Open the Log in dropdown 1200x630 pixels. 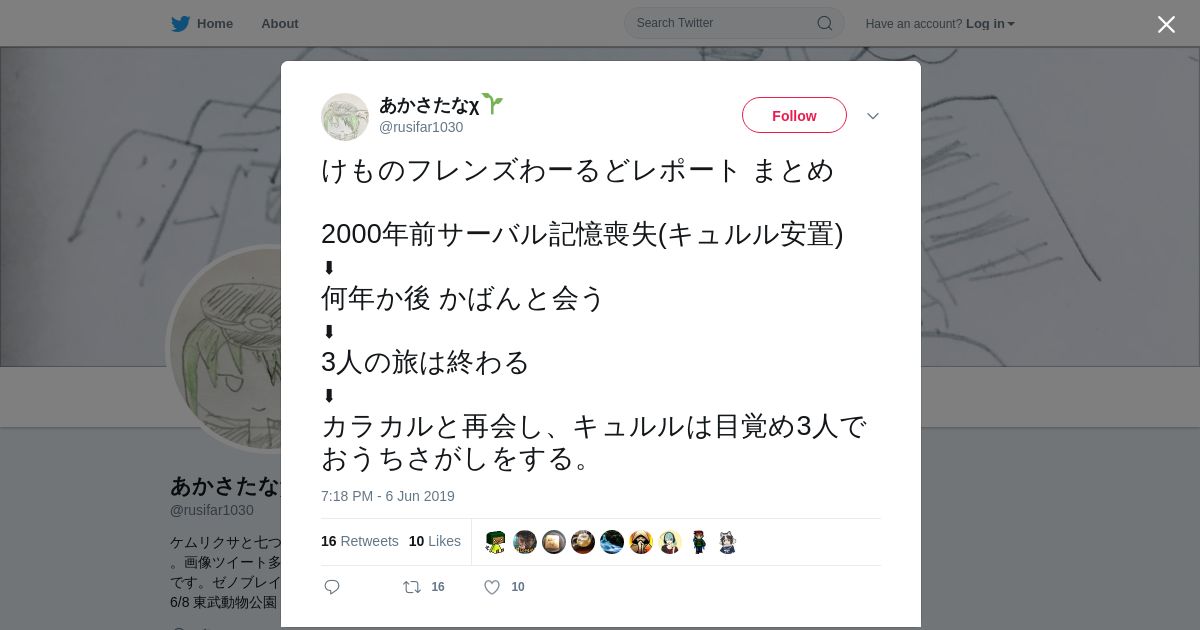coord(990,24)
